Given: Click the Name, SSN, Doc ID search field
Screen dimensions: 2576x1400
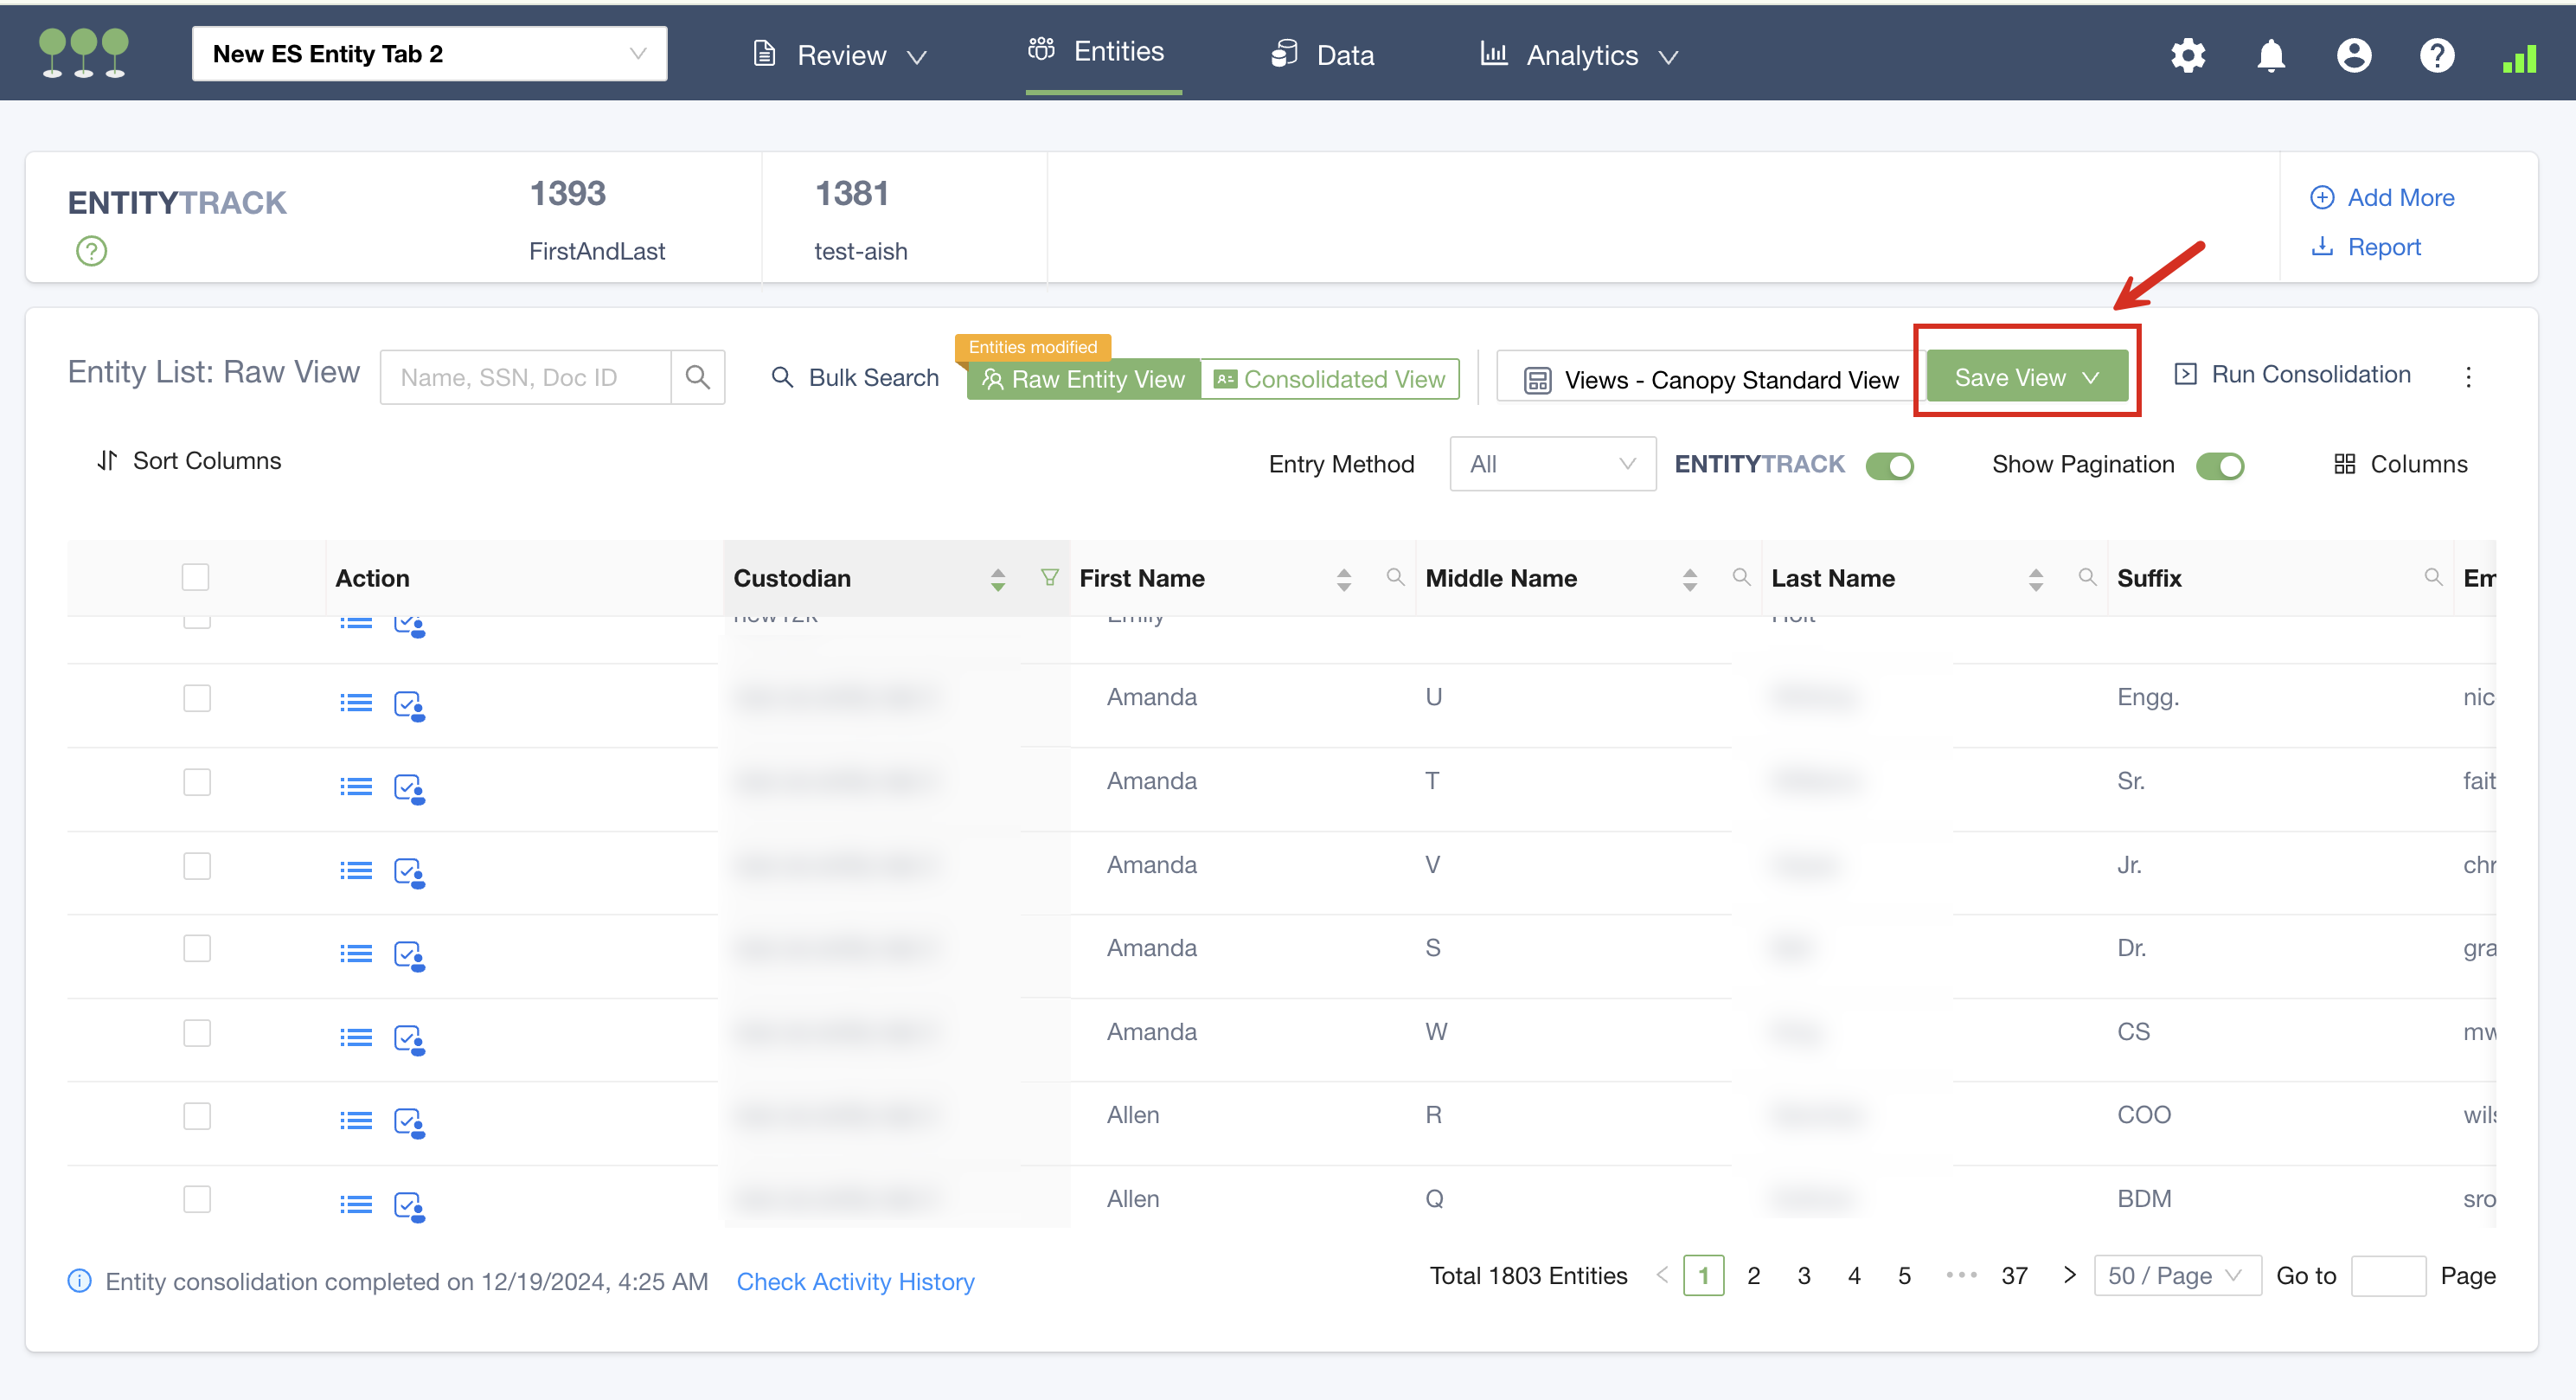Looking at the screenshot, I should [x=525, y=377].
